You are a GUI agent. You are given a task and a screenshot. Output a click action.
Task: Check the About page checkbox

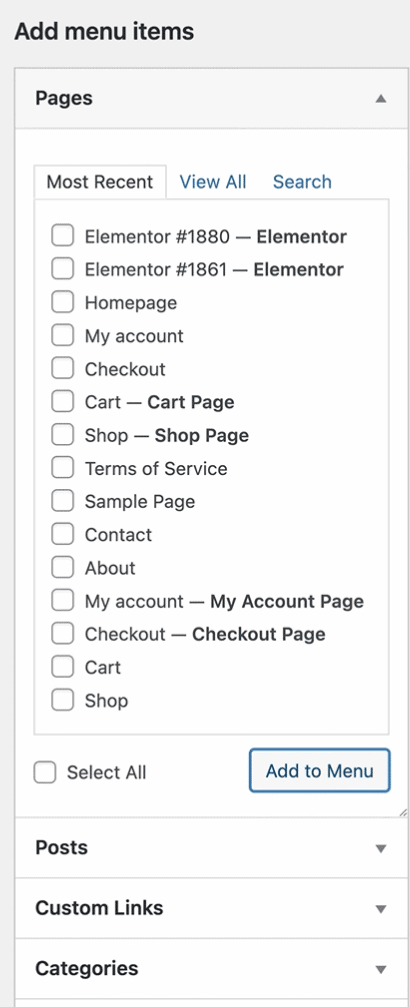click(x=62, y=568)
